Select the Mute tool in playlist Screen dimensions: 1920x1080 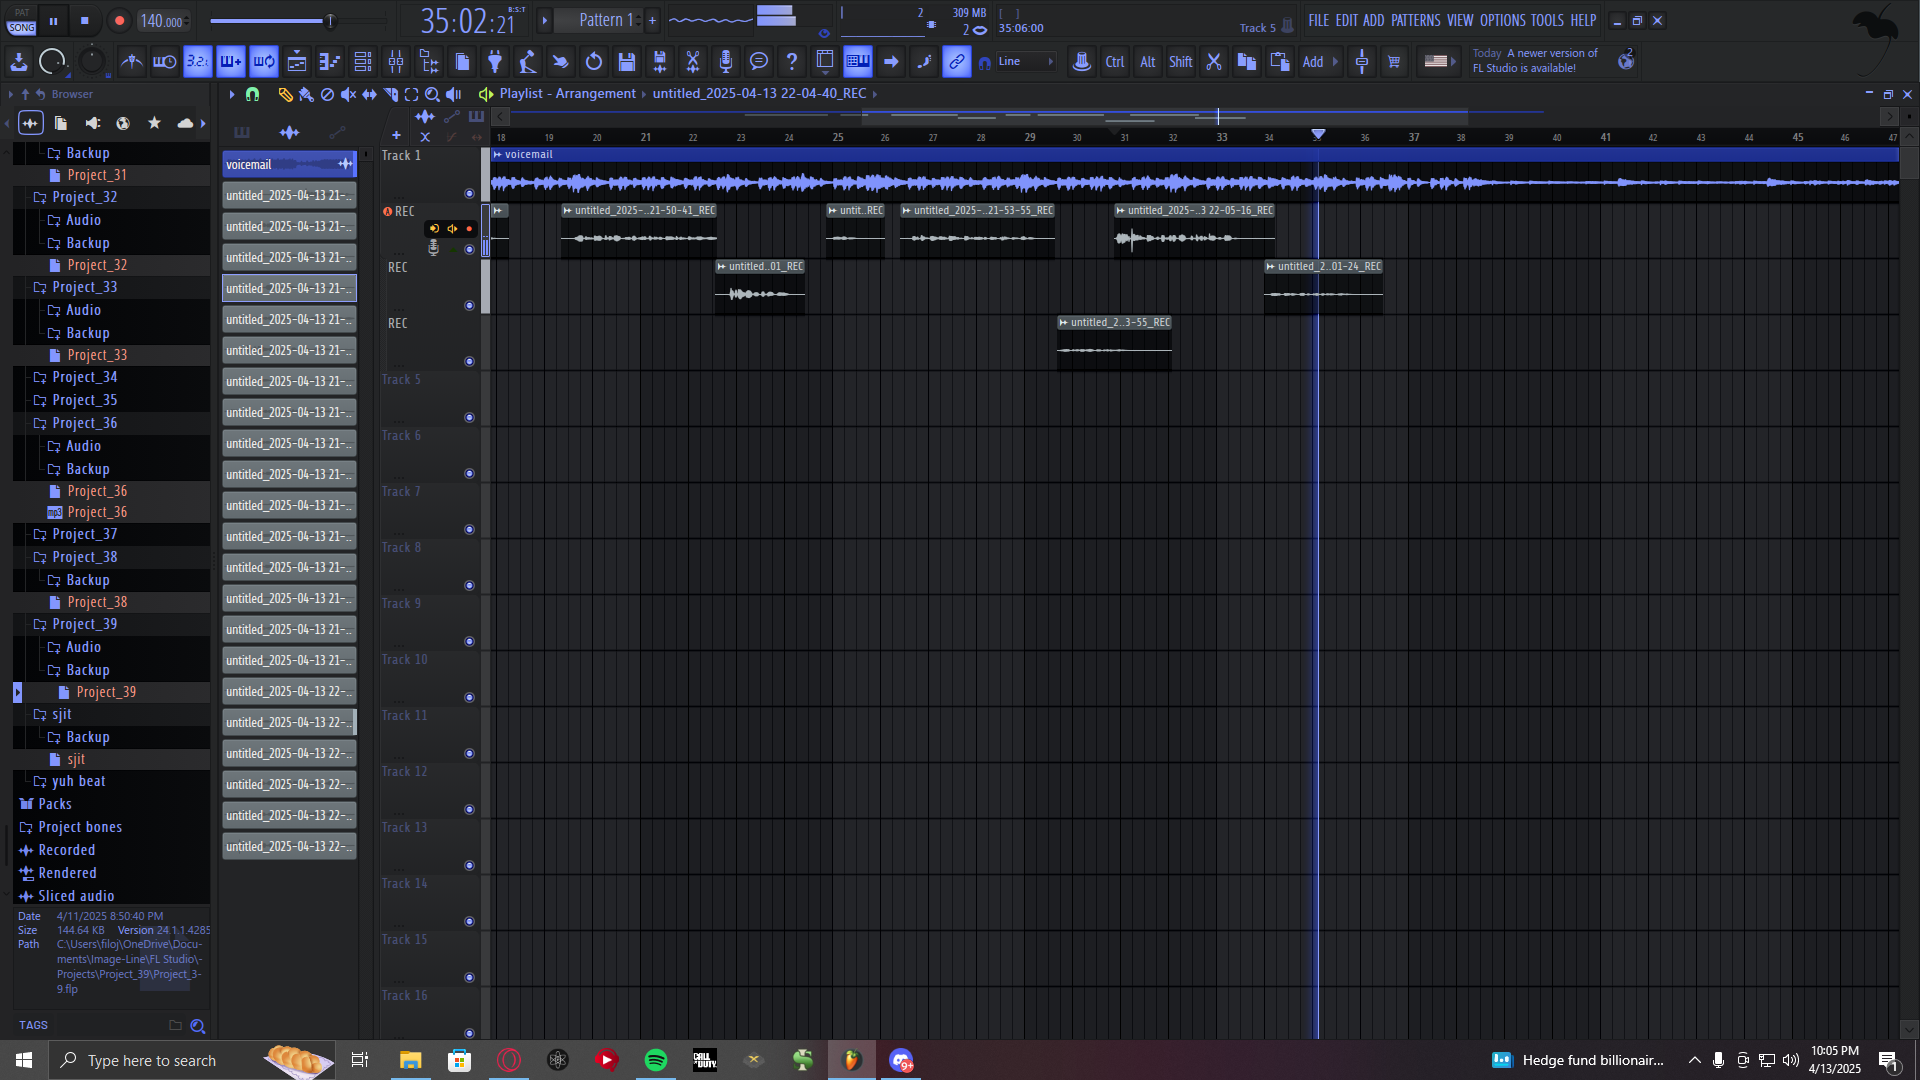point(348,94)
